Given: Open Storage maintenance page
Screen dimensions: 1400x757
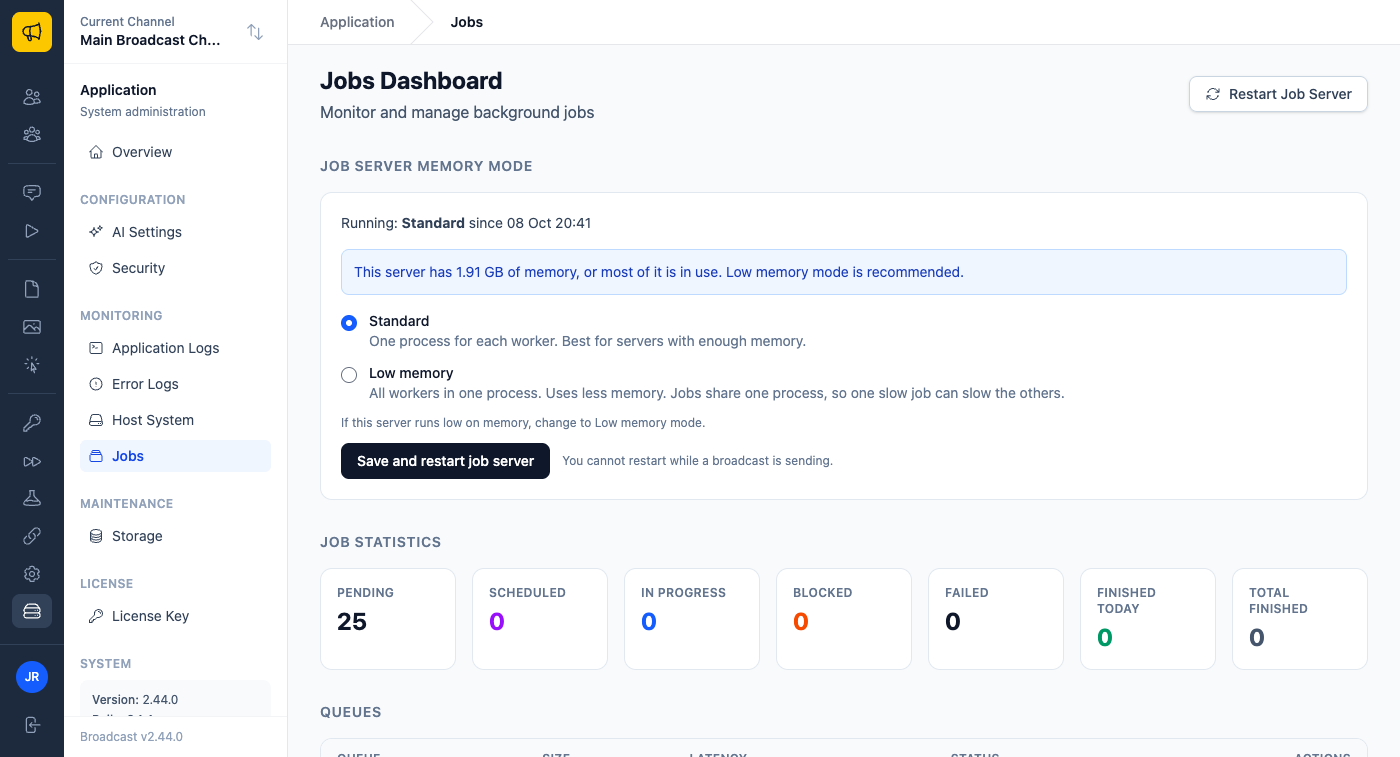Looking at the screenshot, I should (175, 536).
